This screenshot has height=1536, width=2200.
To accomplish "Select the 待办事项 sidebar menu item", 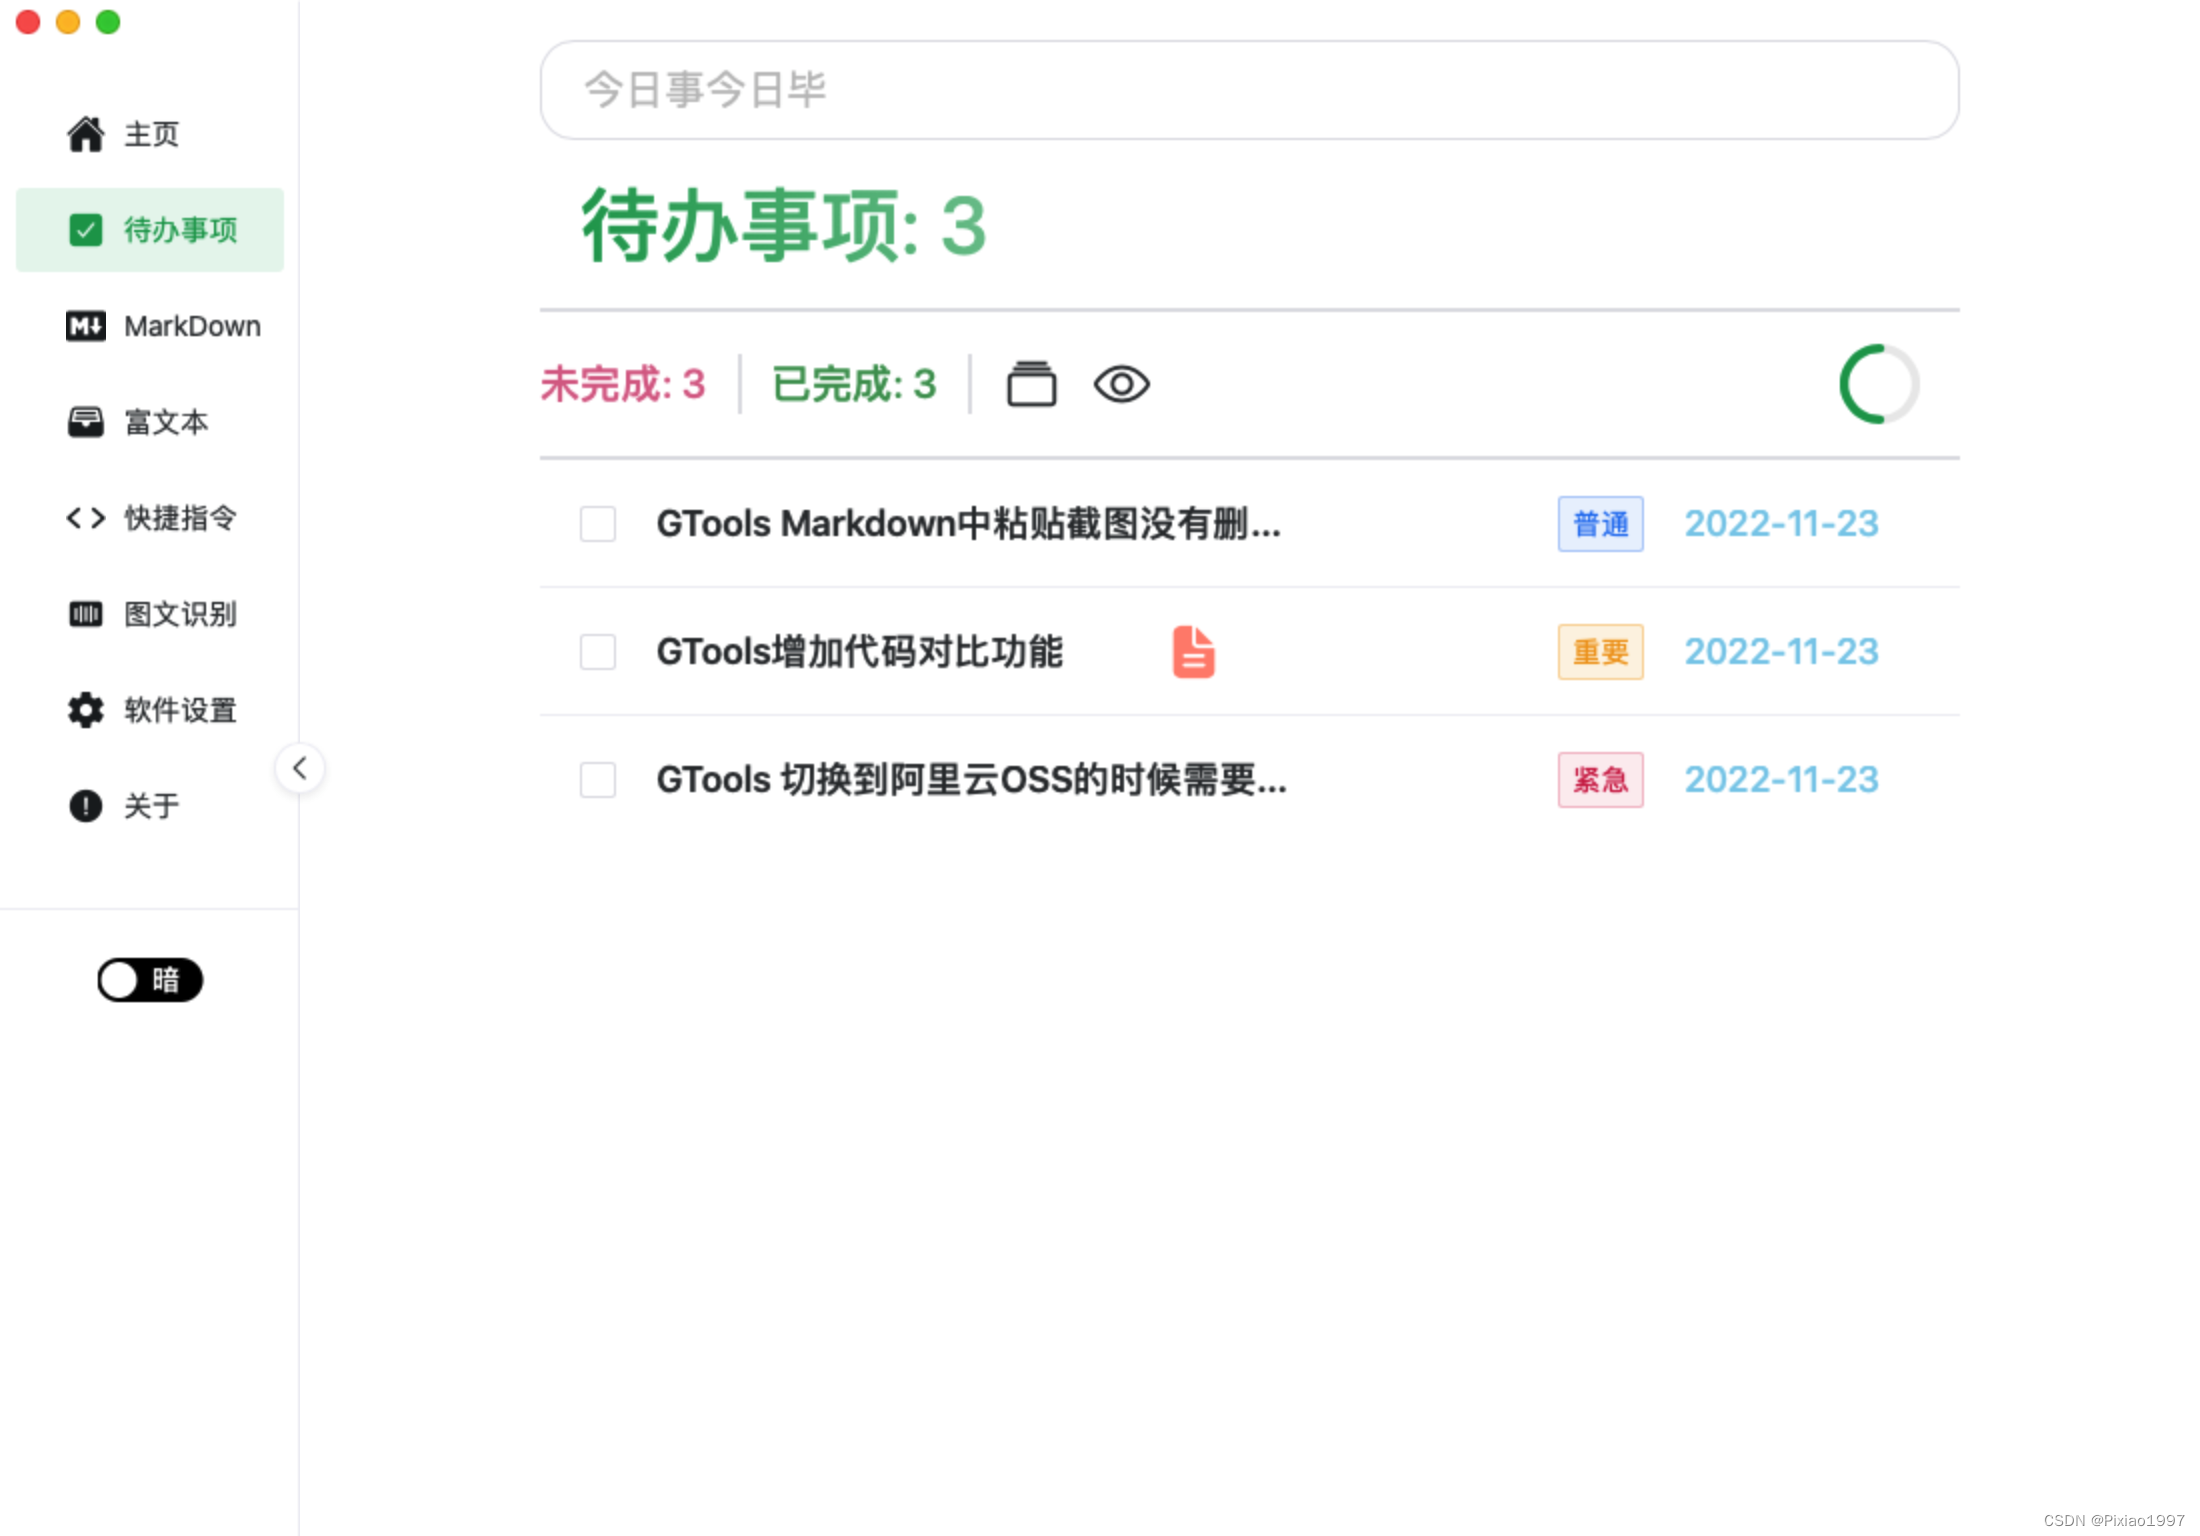I will click(x=150, y=230).
